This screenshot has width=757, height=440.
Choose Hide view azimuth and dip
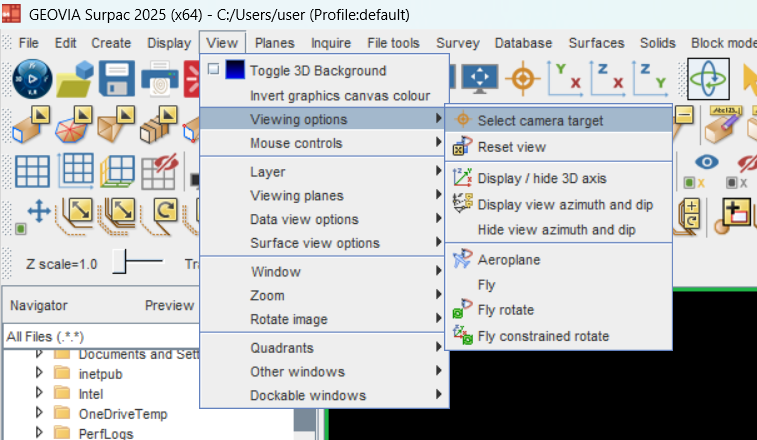(559, 229)
